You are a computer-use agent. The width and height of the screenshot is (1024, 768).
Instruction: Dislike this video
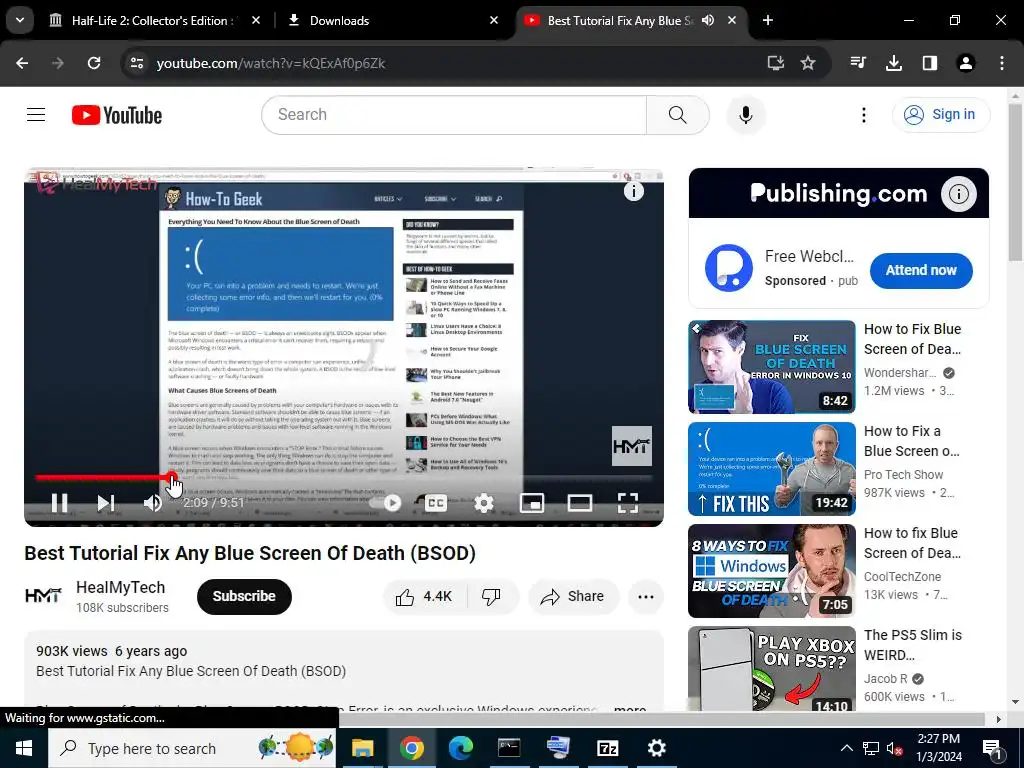[491, 596]
